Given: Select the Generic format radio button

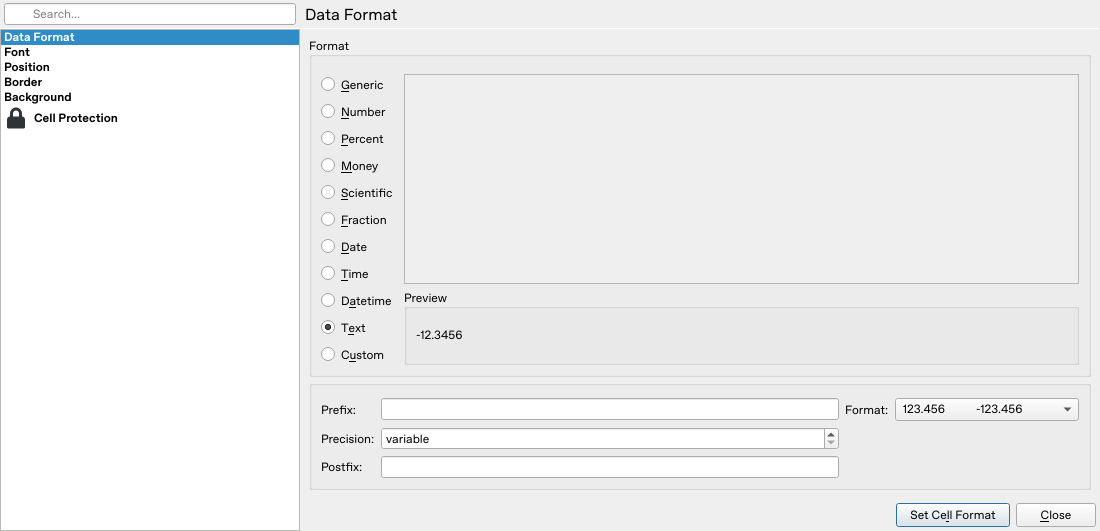Looking at the screenshot, I should 328,84.
